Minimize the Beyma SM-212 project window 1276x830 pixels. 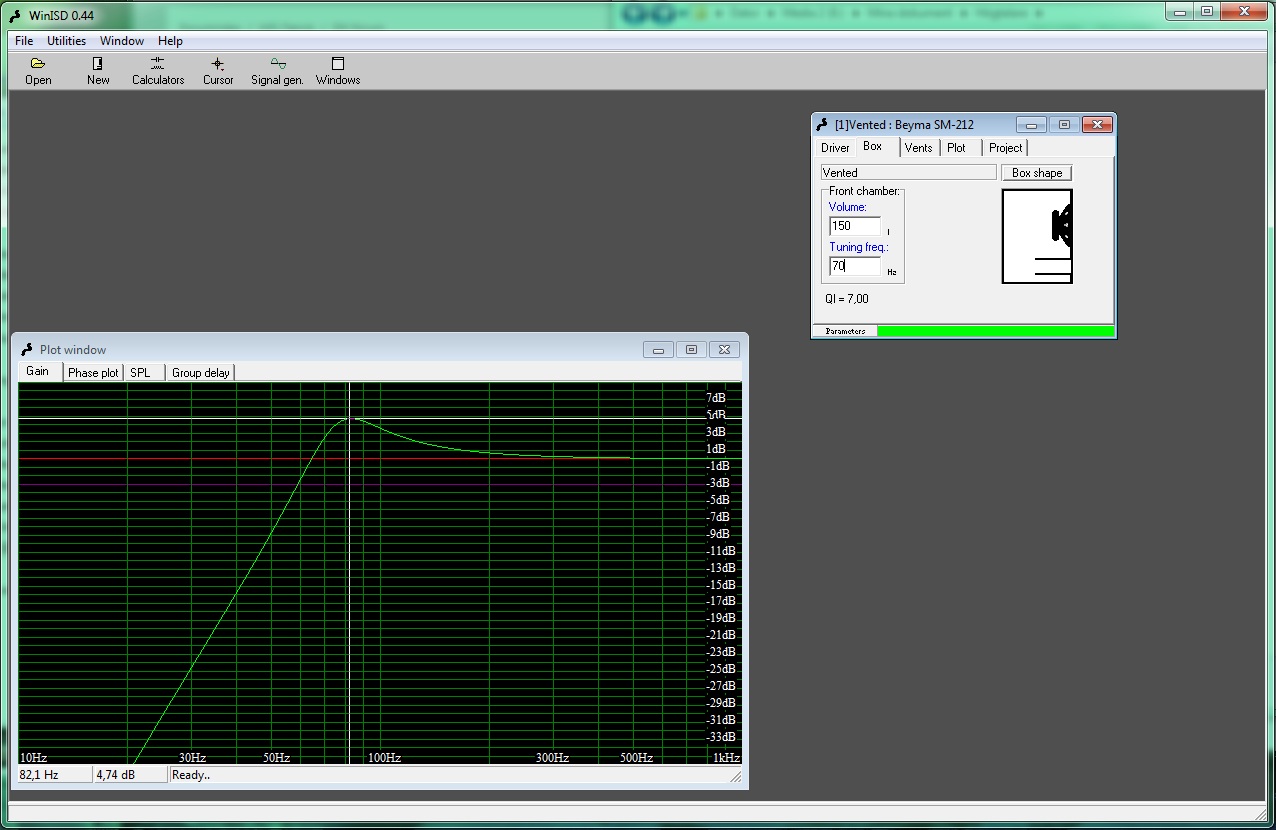tap(1031, 125)
